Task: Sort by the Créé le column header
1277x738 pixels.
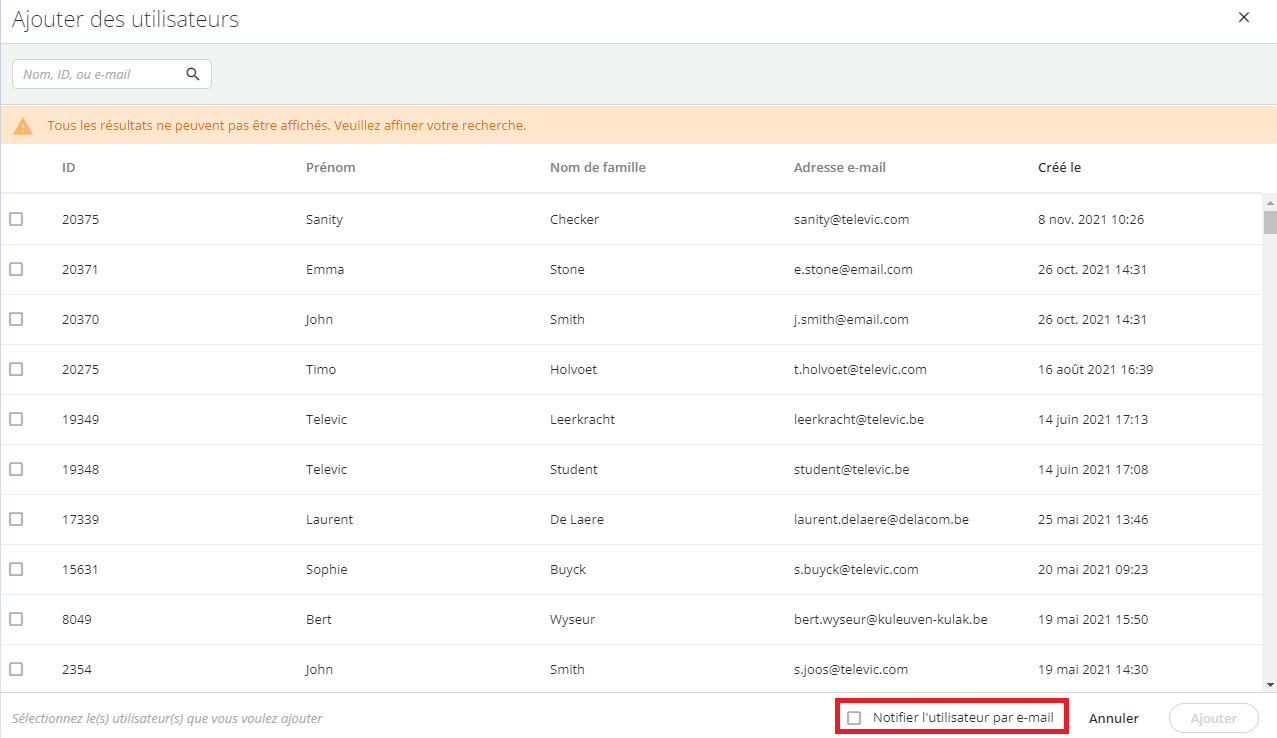Action: pyautogui.click(x=1060, y=167)
